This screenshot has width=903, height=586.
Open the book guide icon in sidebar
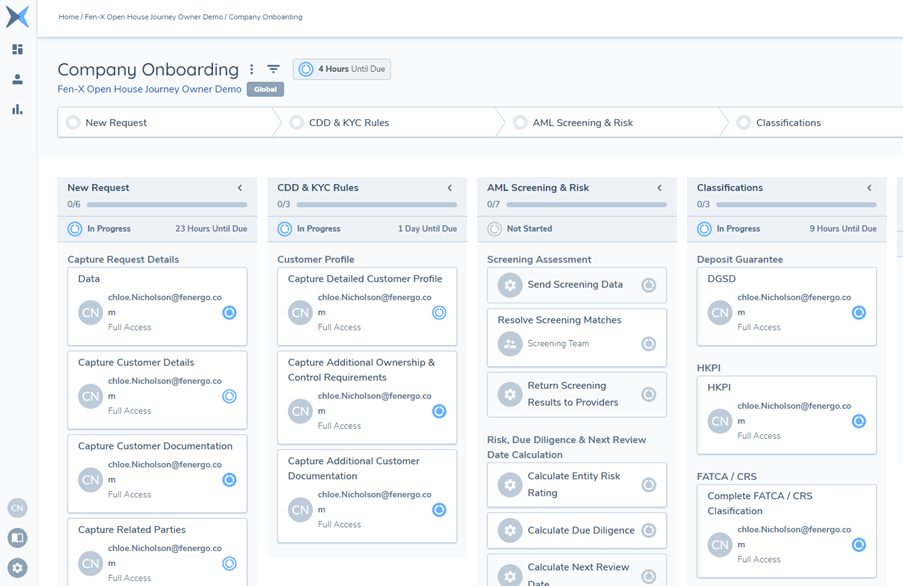tap(17, 538)
